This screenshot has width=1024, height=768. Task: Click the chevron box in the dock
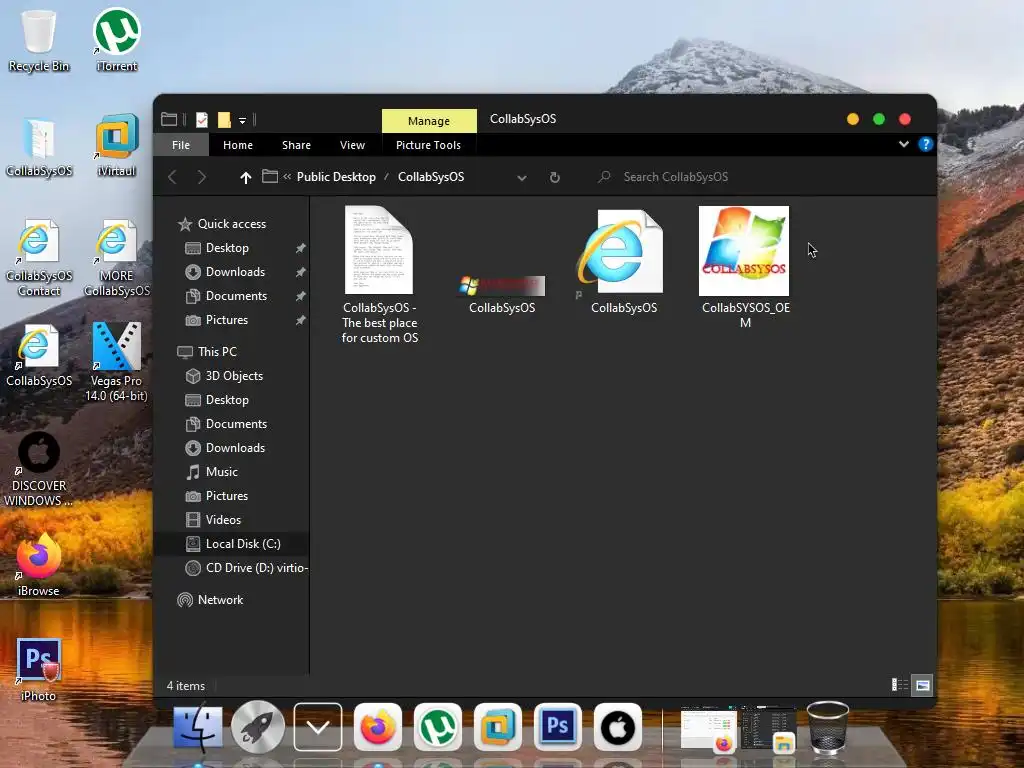[x=318, y=728]
